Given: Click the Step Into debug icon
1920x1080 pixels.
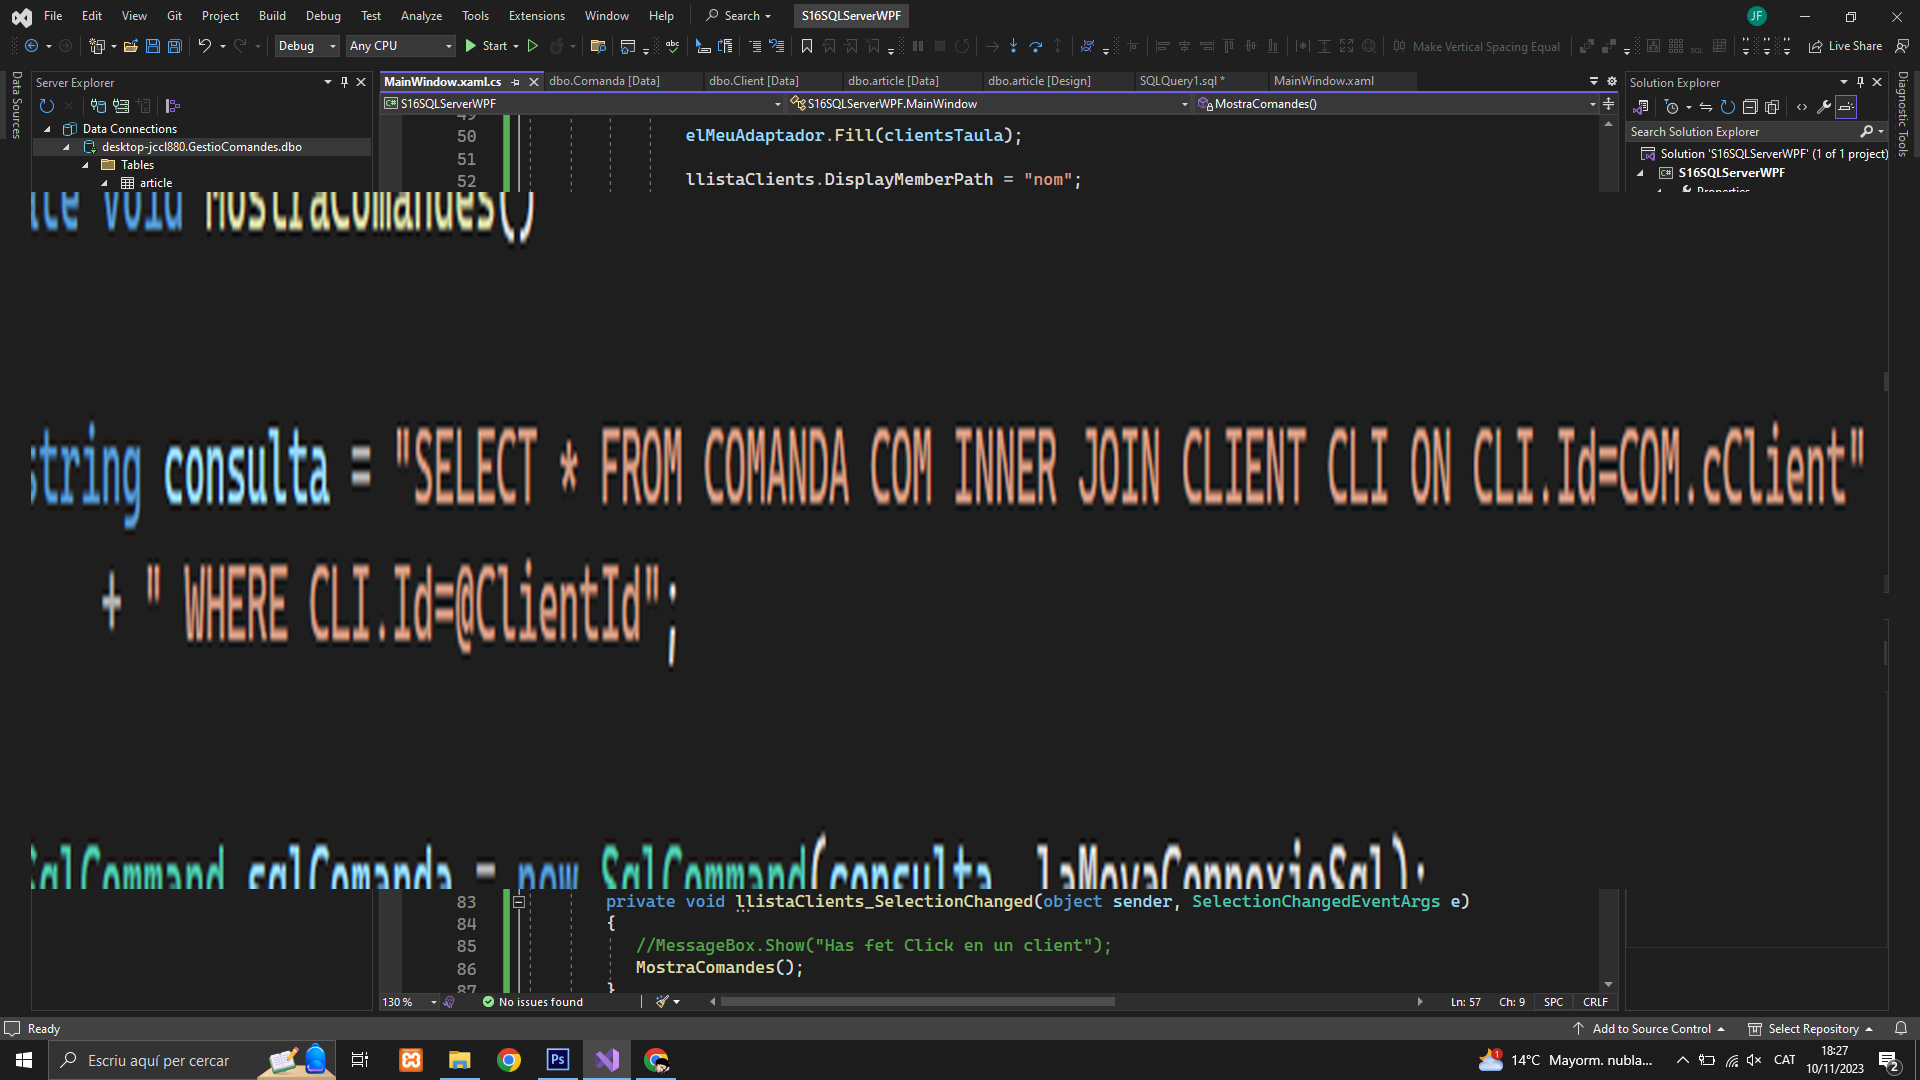Looking at the screenshot, I should pyautogui.click(x=1013, y=46).
